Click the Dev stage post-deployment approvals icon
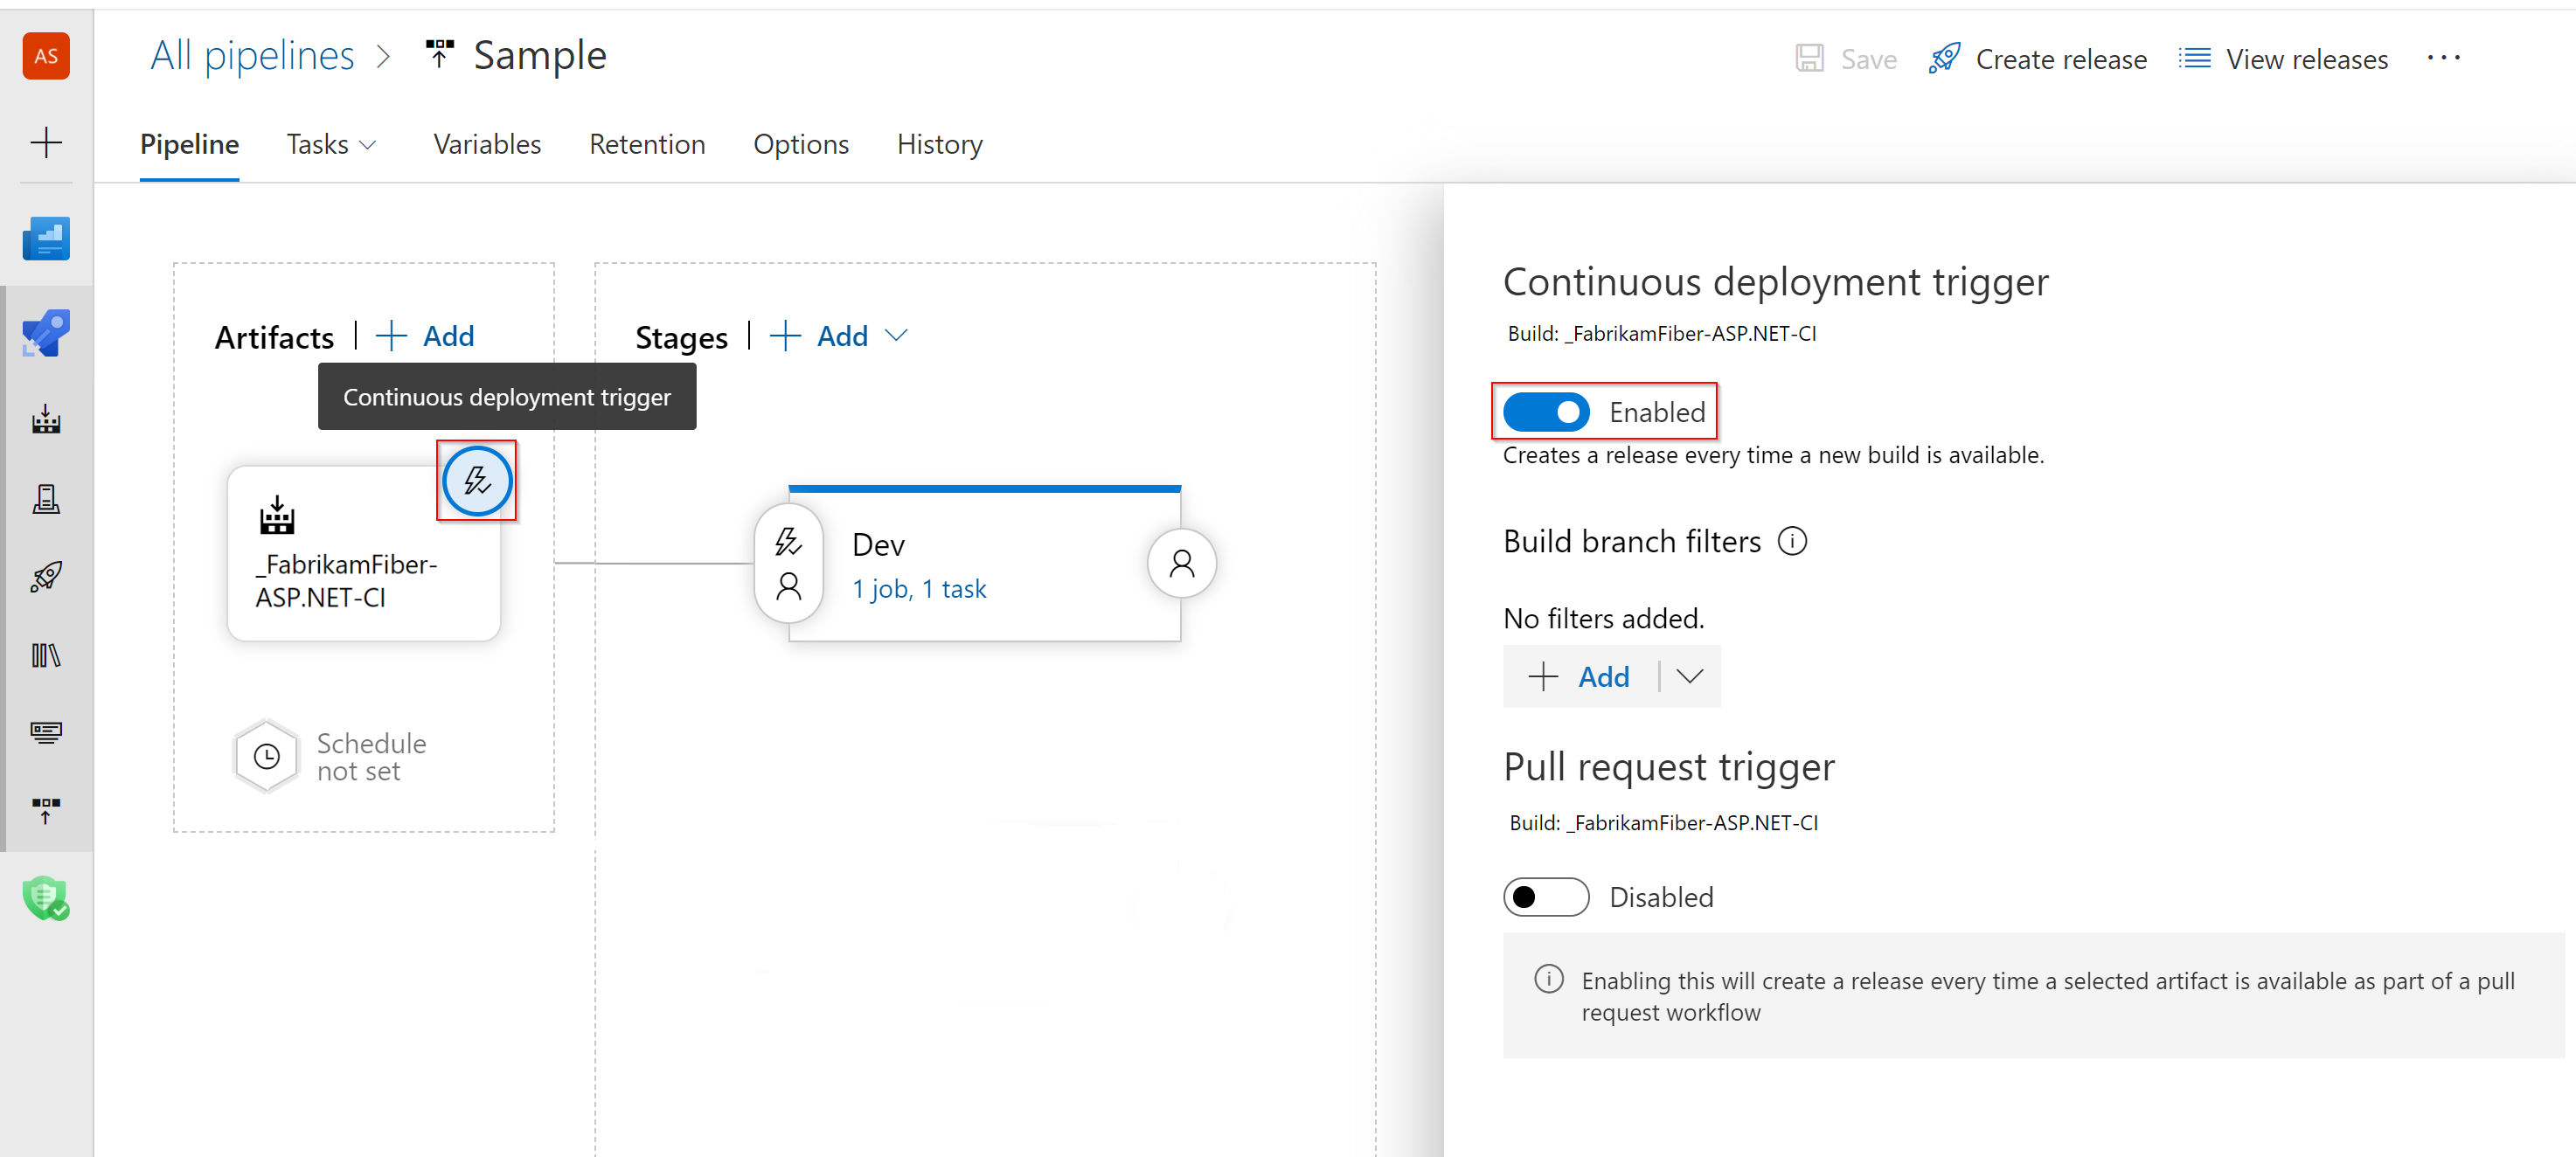Image resolution: width=2576 pixels, height=1157 pixels. pos(1181,565)
